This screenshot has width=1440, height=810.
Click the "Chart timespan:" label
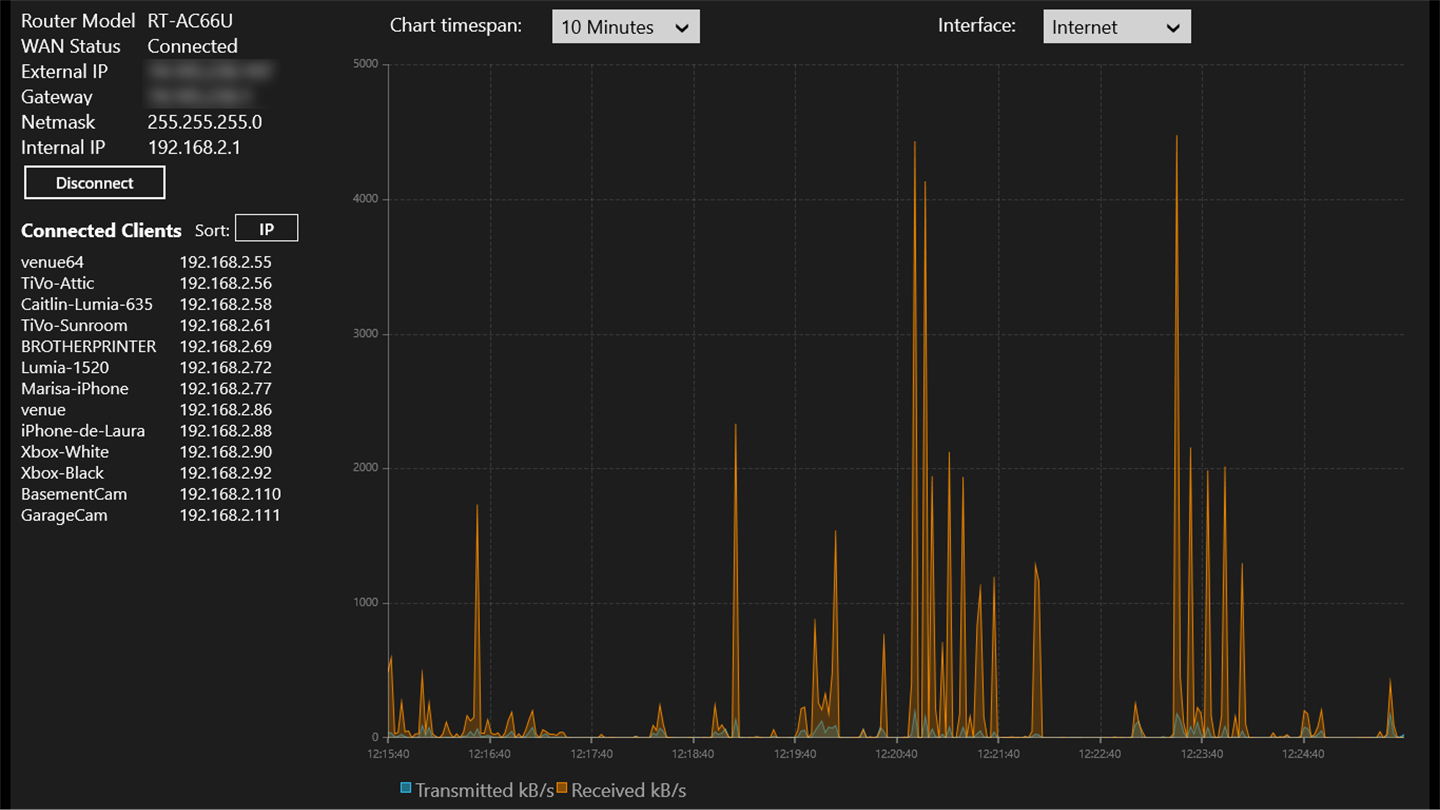[x=456, y=26]
